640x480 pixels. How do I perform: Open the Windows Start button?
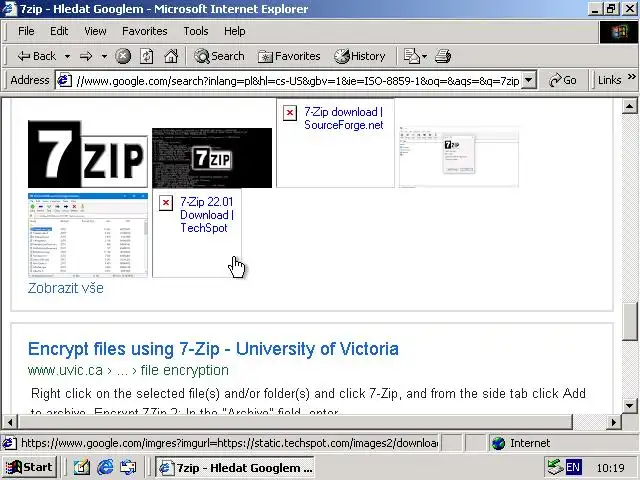coord(29,467)
